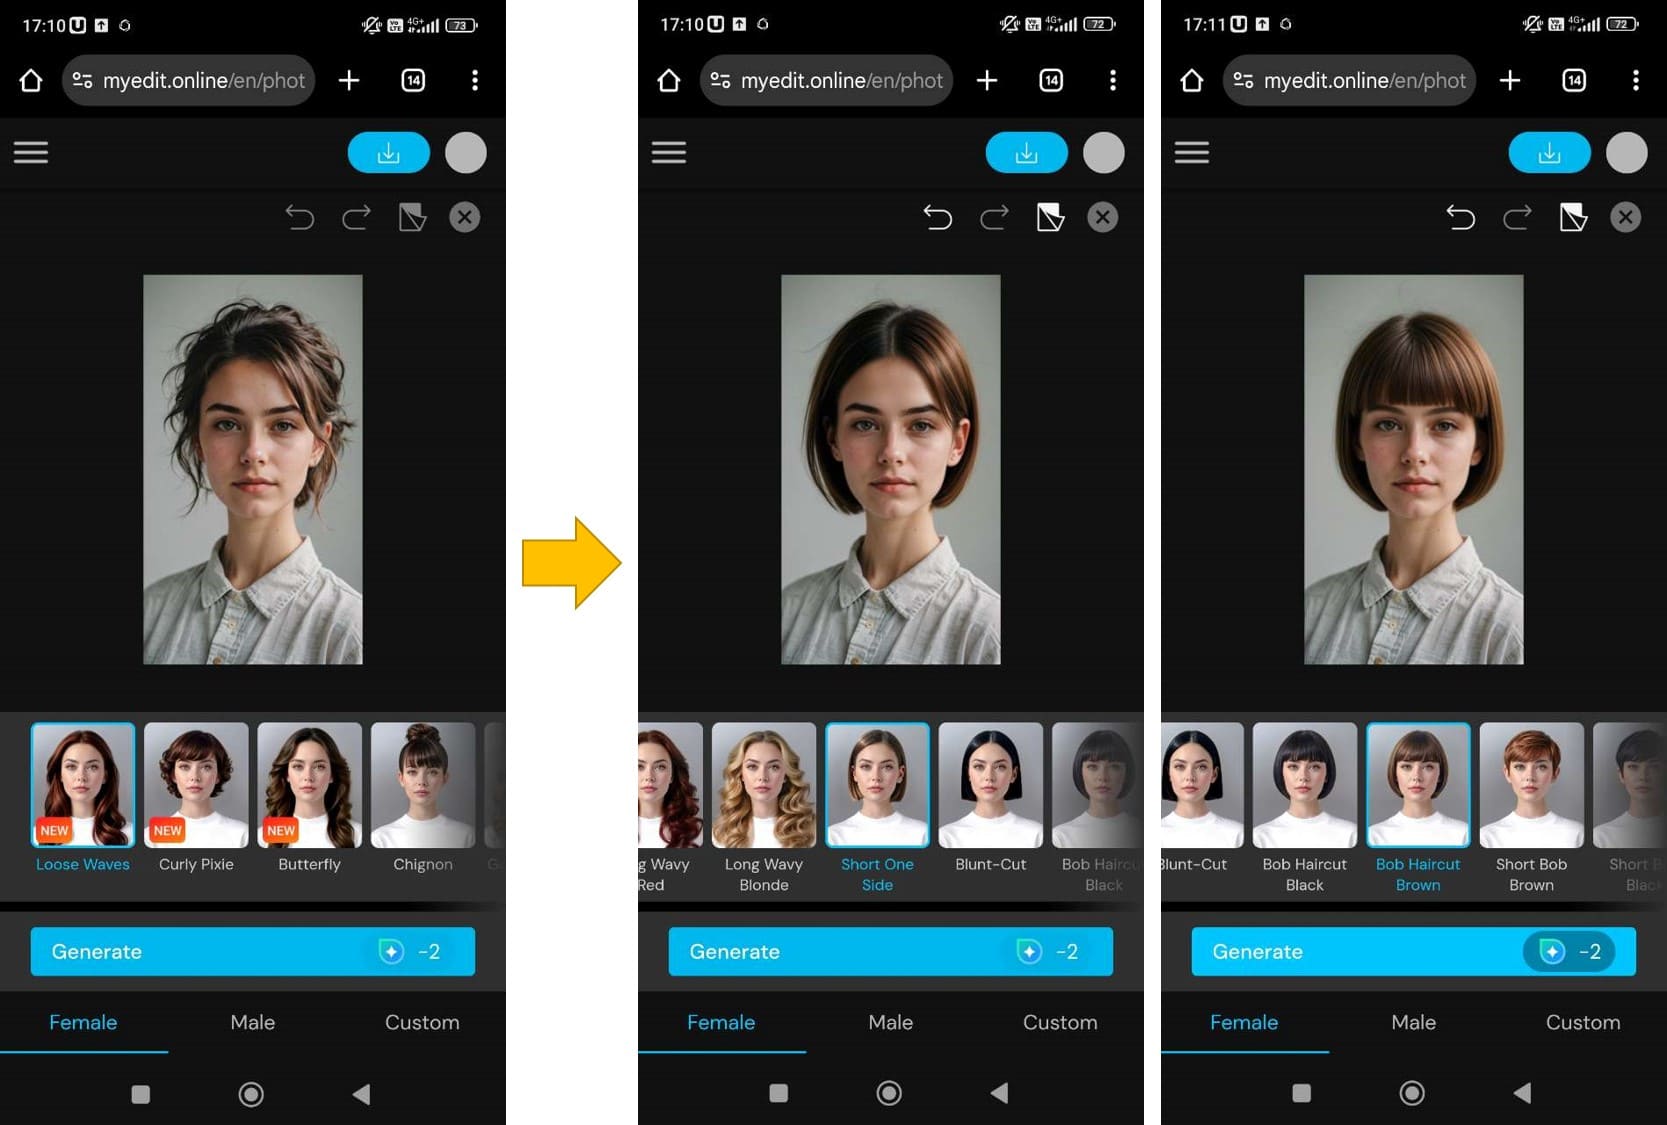
Task: Tap Android back triangle on middle phone screen
Action: [x=1000, y=1094]
